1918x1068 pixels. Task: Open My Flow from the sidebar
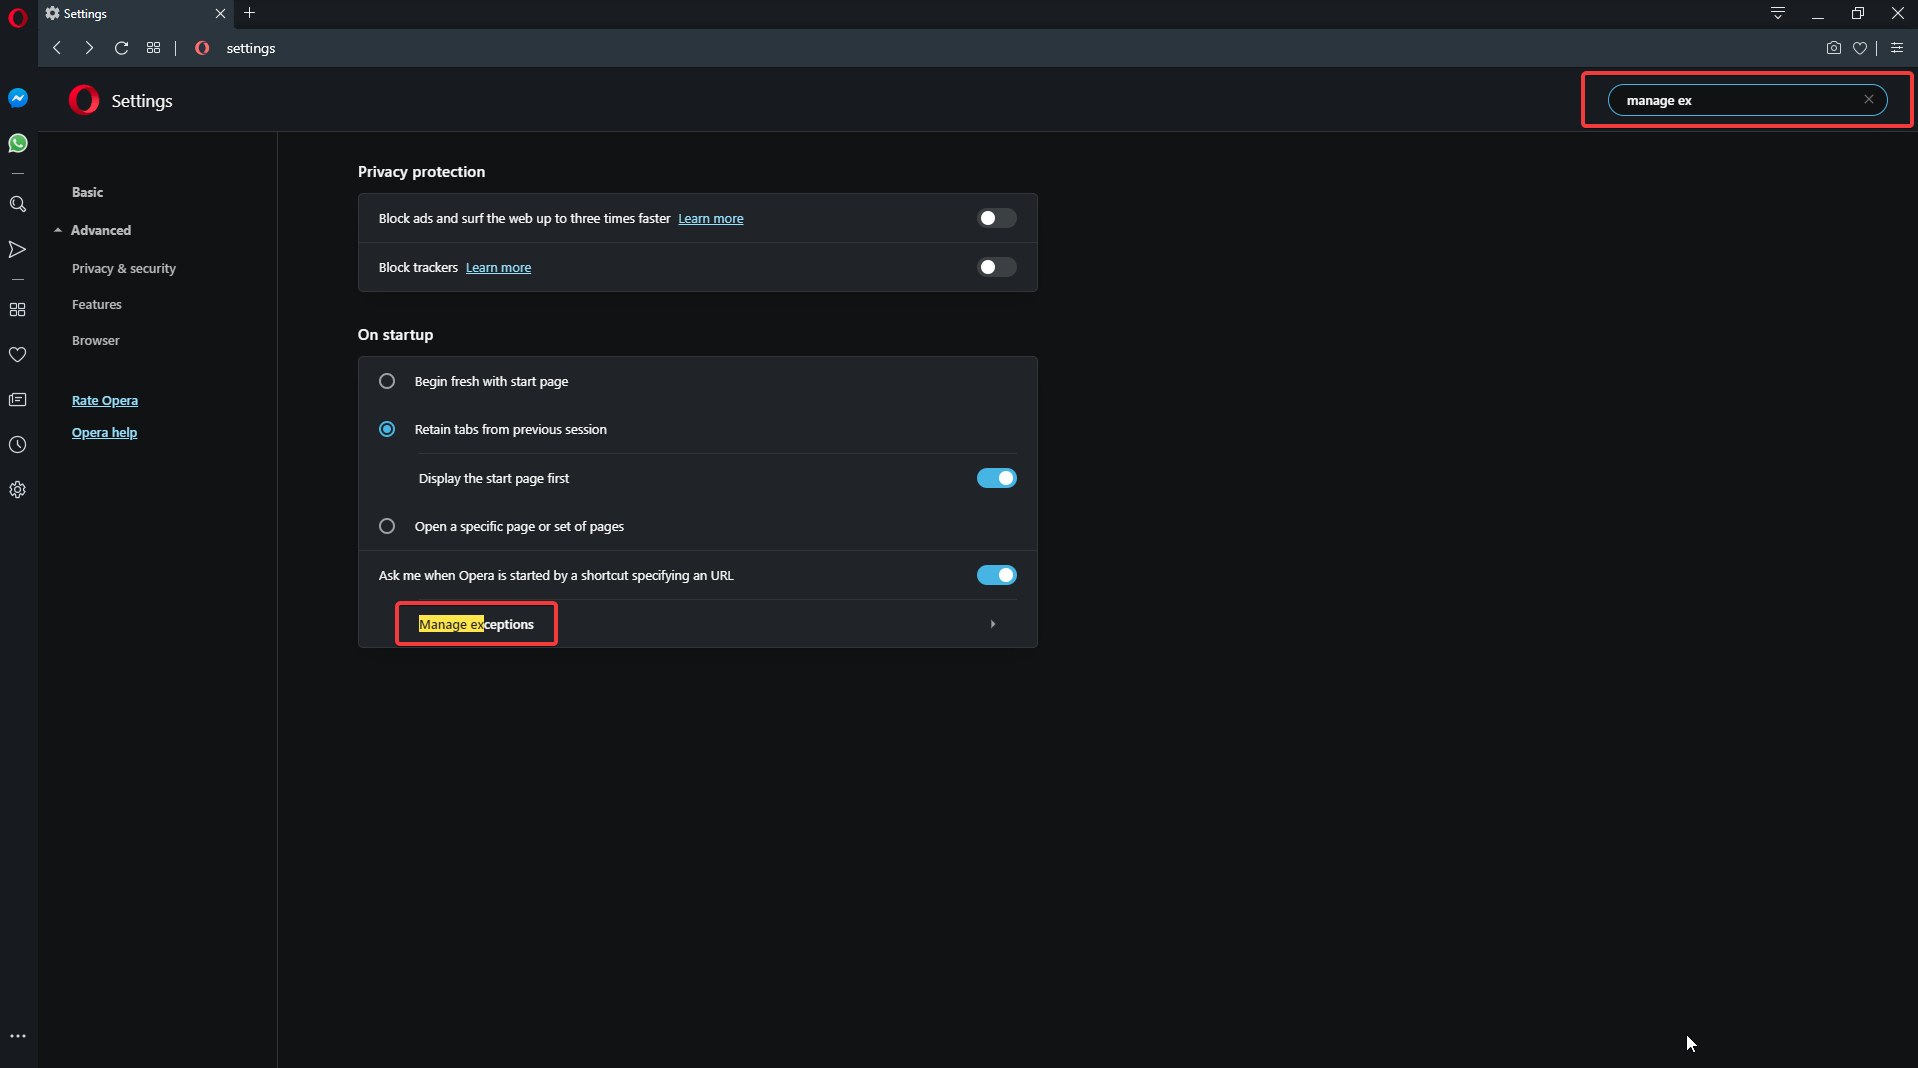tap(17, 250)
